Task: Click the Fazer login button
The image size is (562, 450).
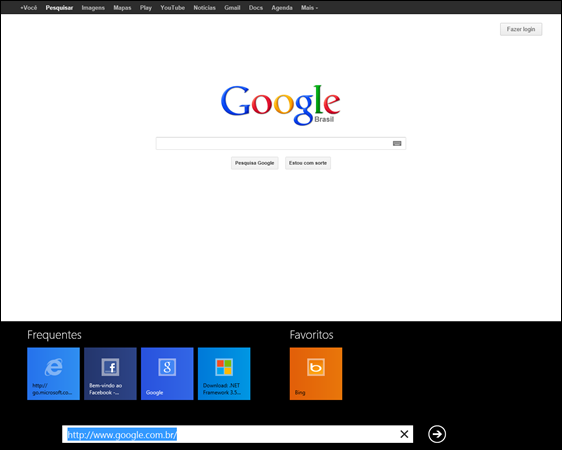Action: (x=521, y=29)
